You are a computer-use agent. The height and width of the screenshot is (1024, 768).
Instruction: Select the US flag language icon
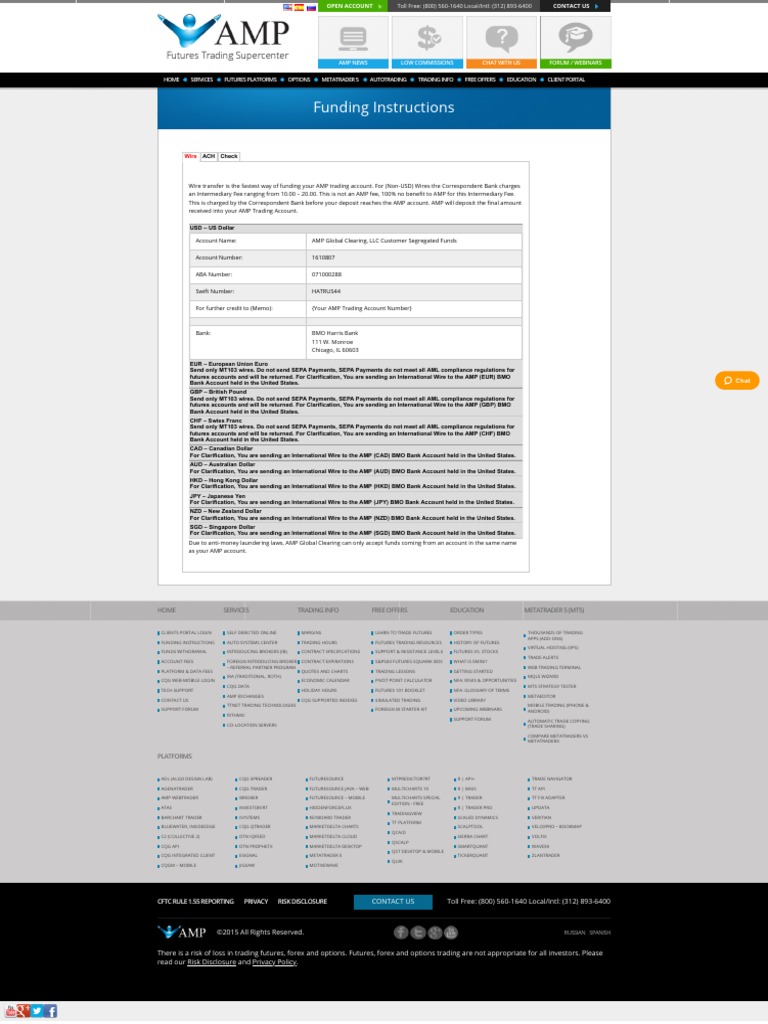click(x=287, y=7)
